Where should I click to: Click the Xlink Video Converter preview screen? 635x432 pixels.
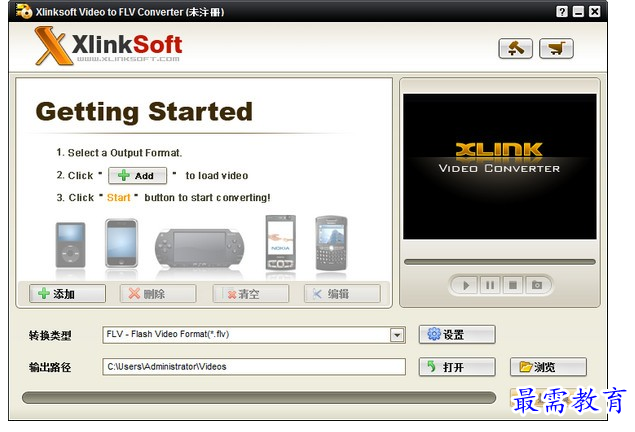(500, 166)
